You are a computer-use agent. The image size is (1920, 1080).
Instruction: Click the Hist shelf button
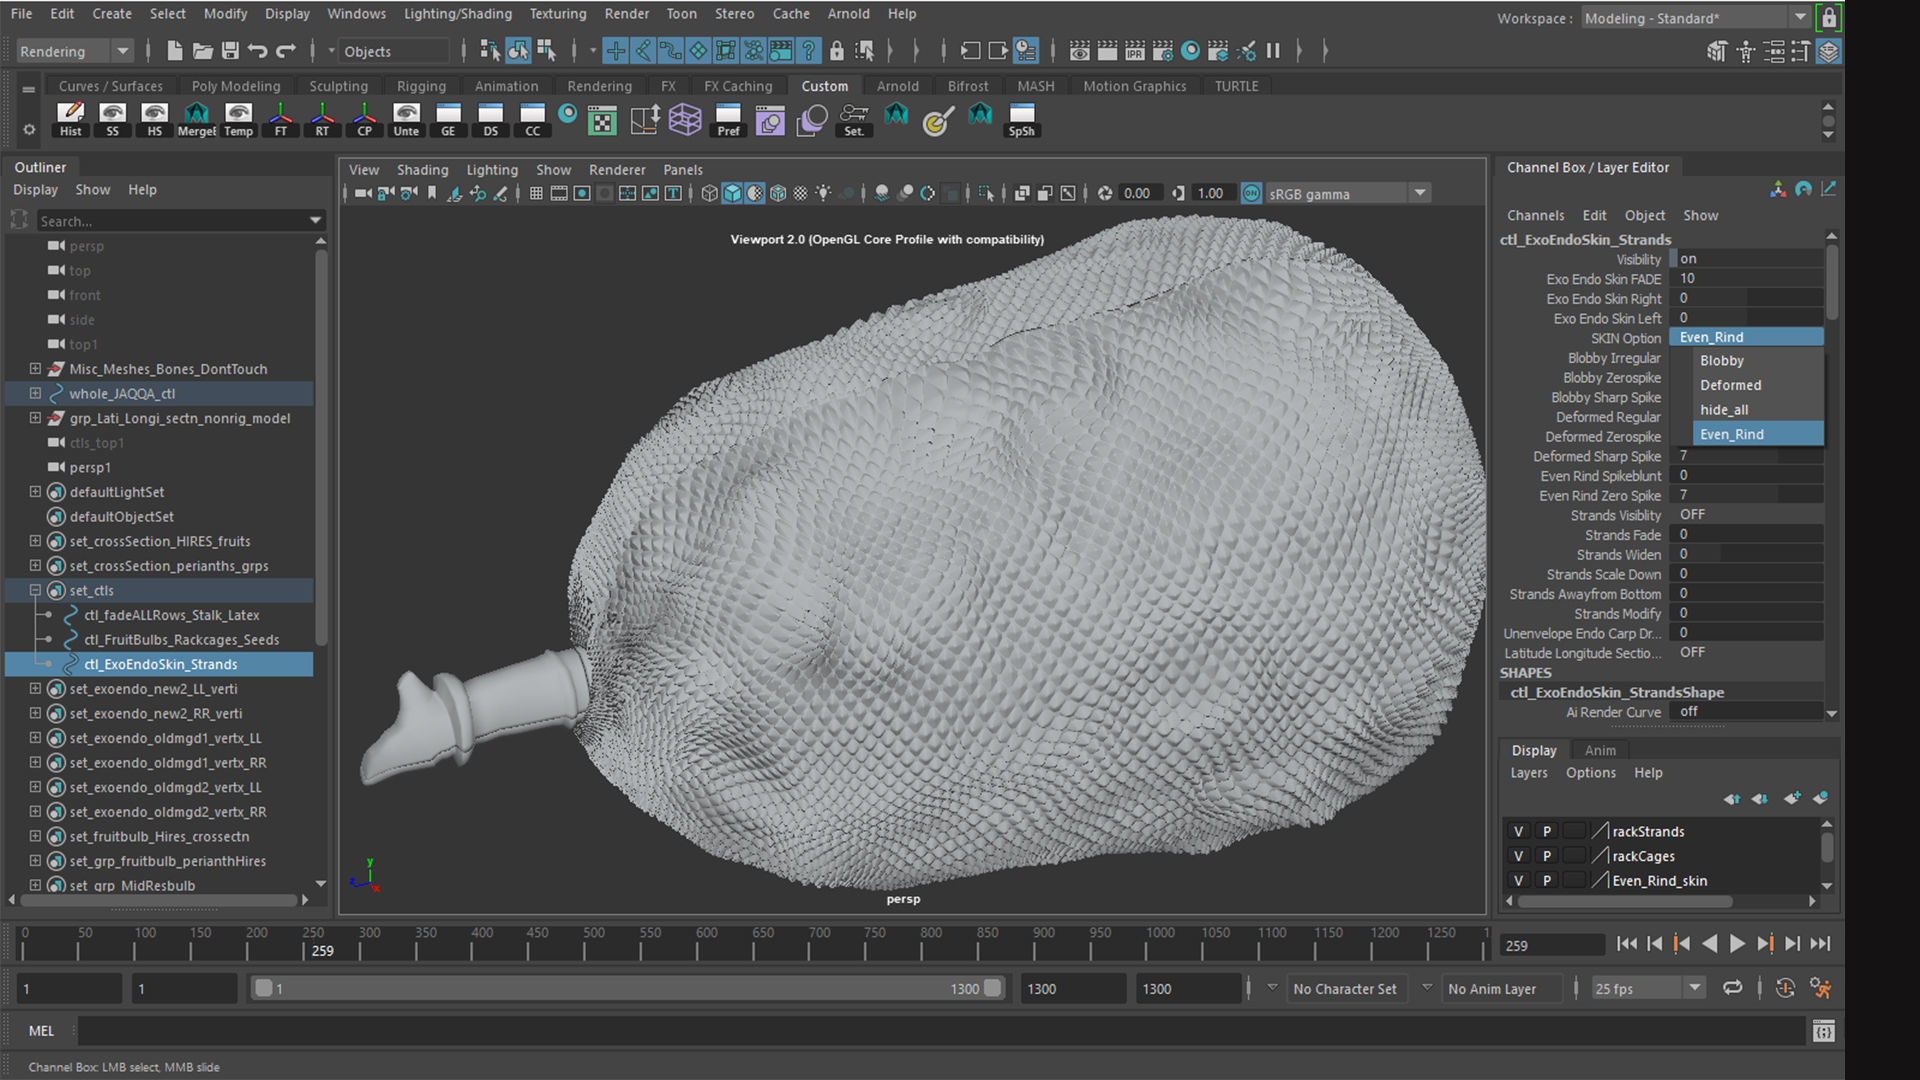(70, 119)
